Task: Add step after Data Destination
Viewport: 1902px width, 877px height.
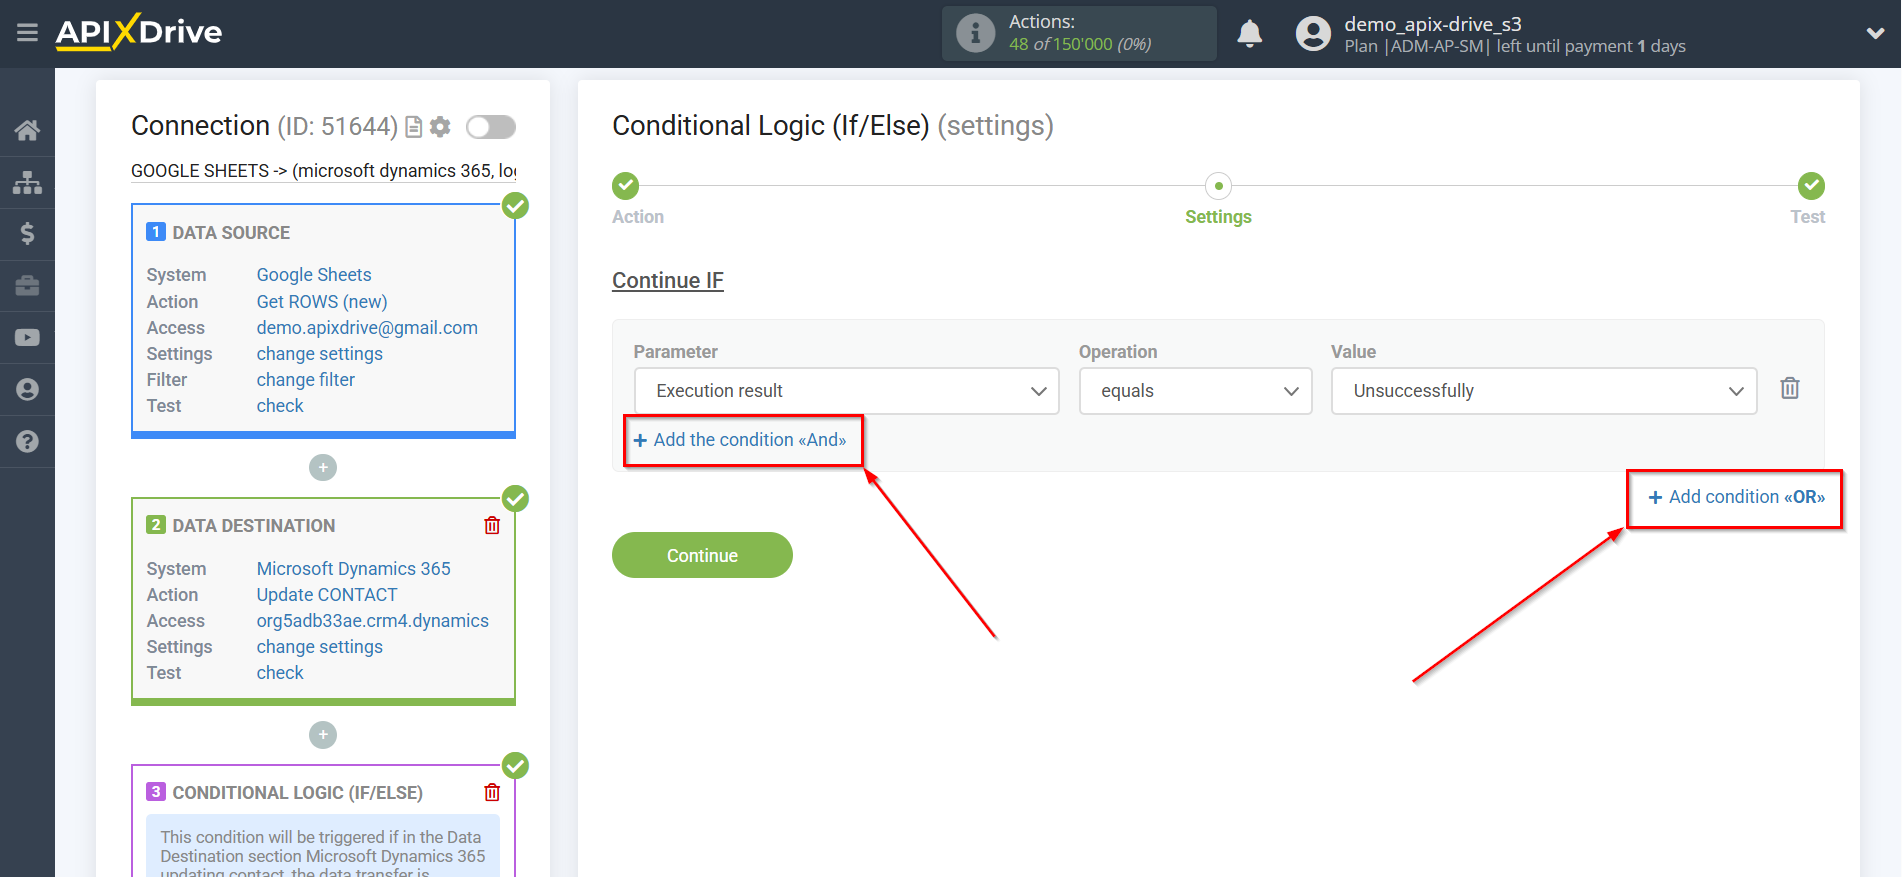Action: 323,735
